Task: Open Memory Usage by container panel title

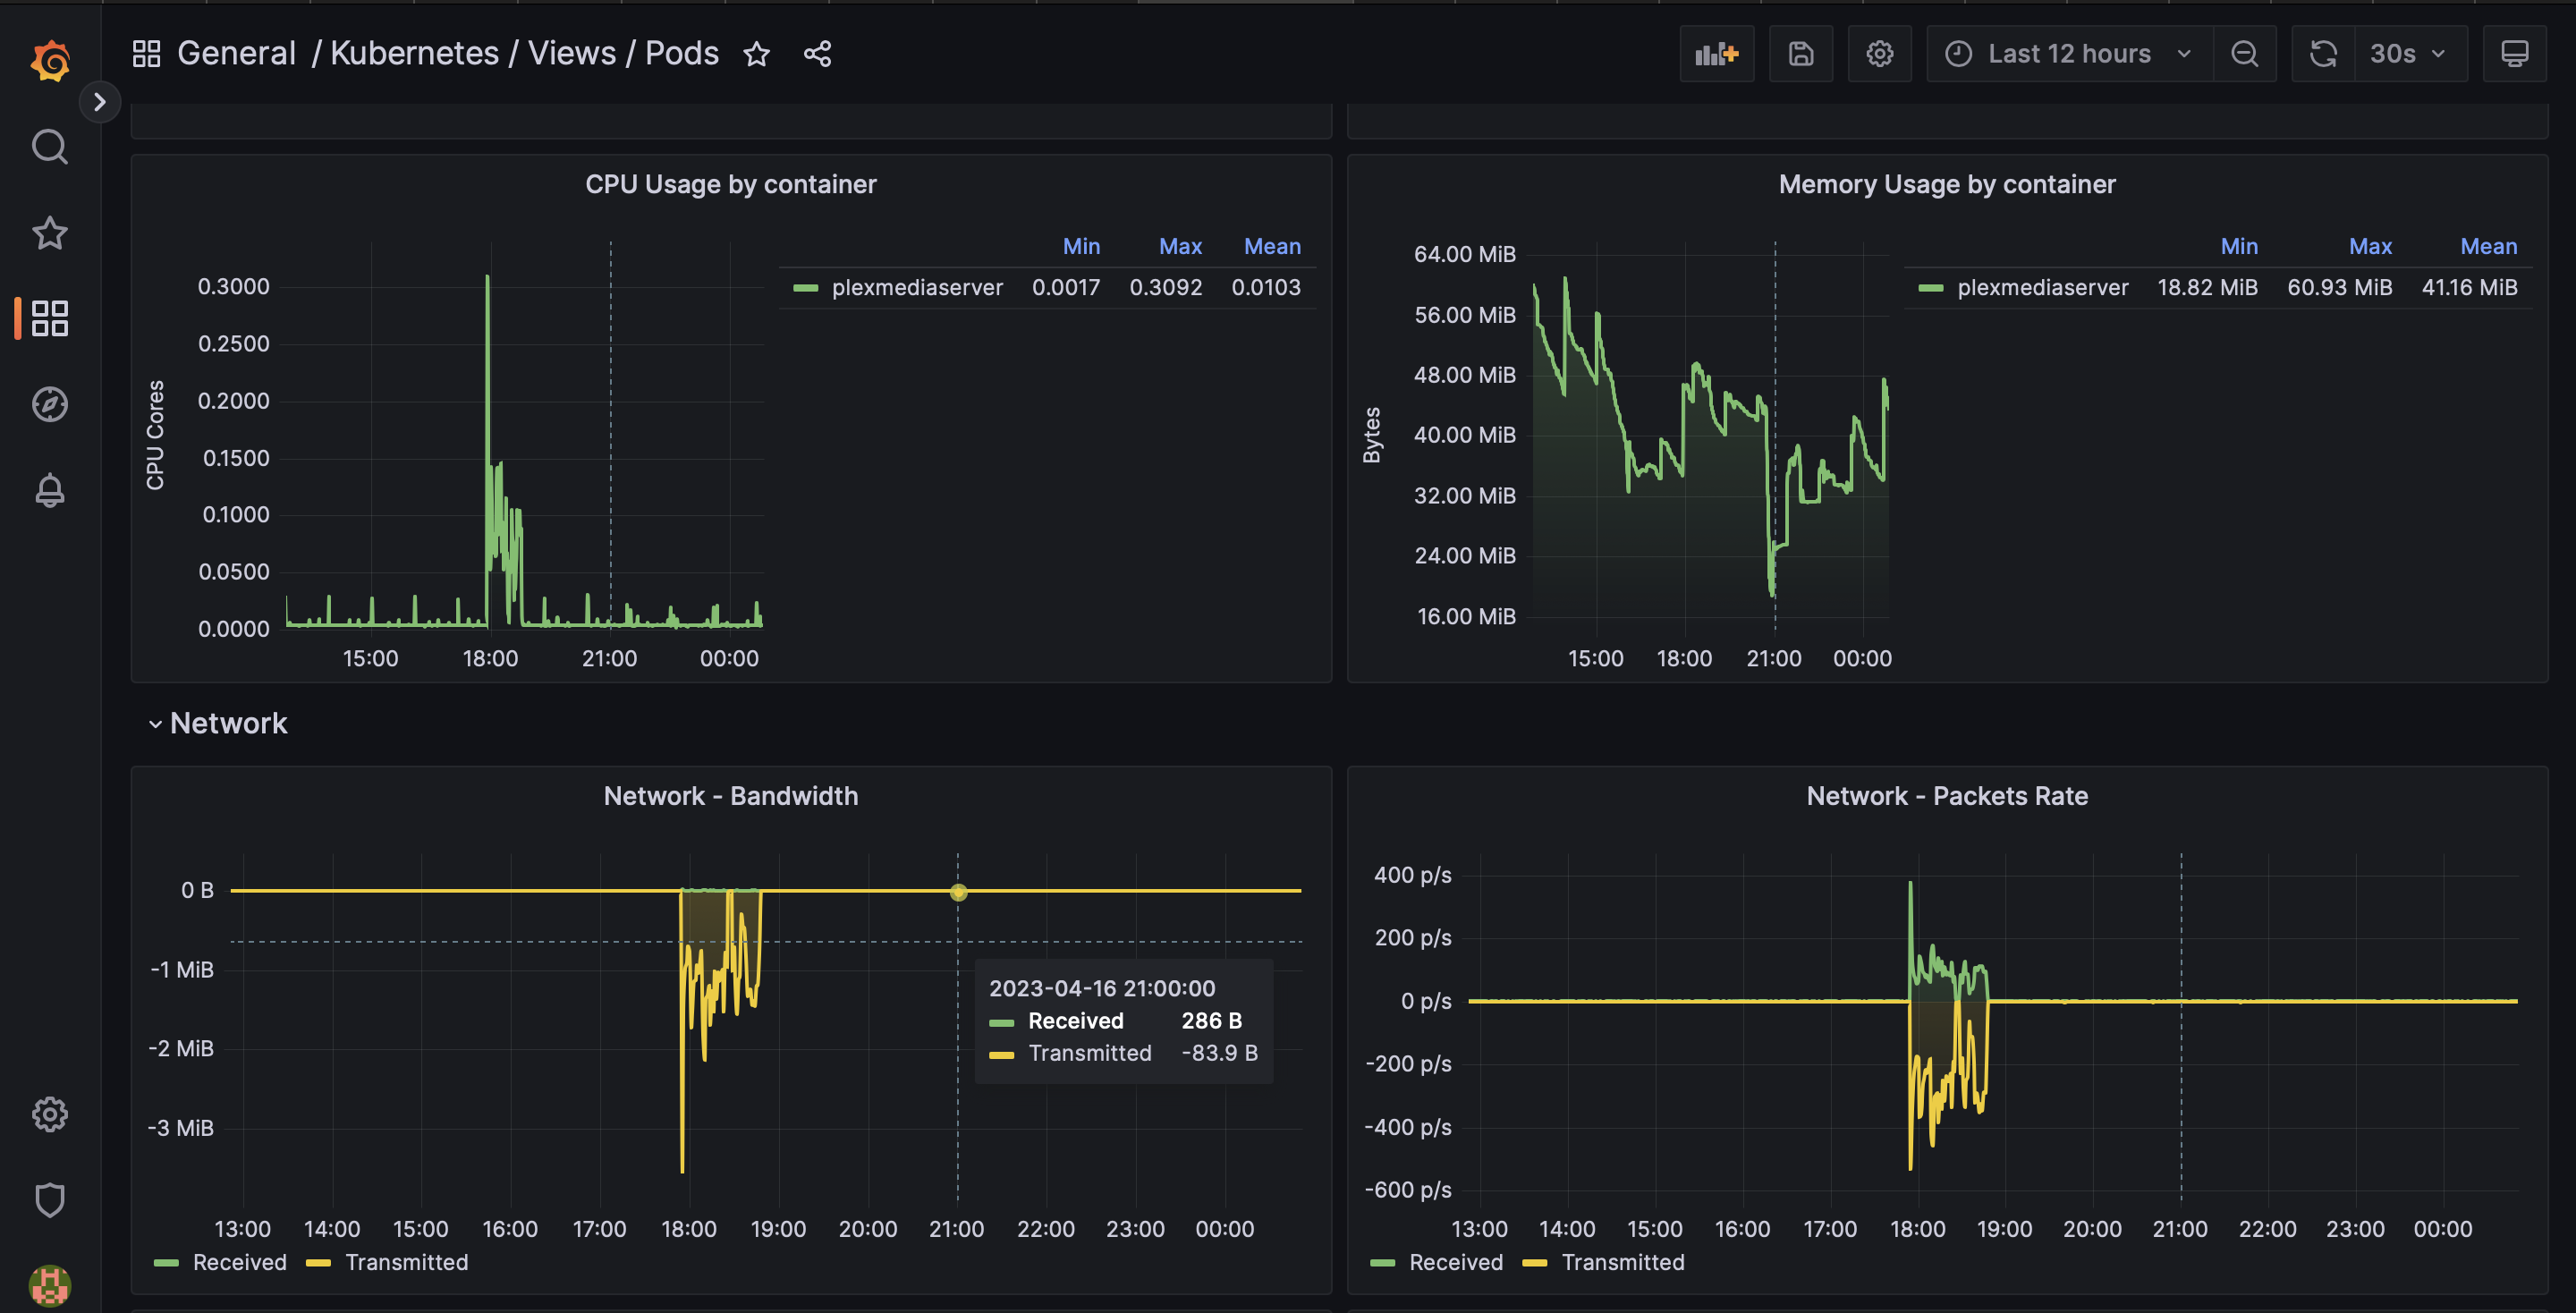Action: pos(1947,184)
